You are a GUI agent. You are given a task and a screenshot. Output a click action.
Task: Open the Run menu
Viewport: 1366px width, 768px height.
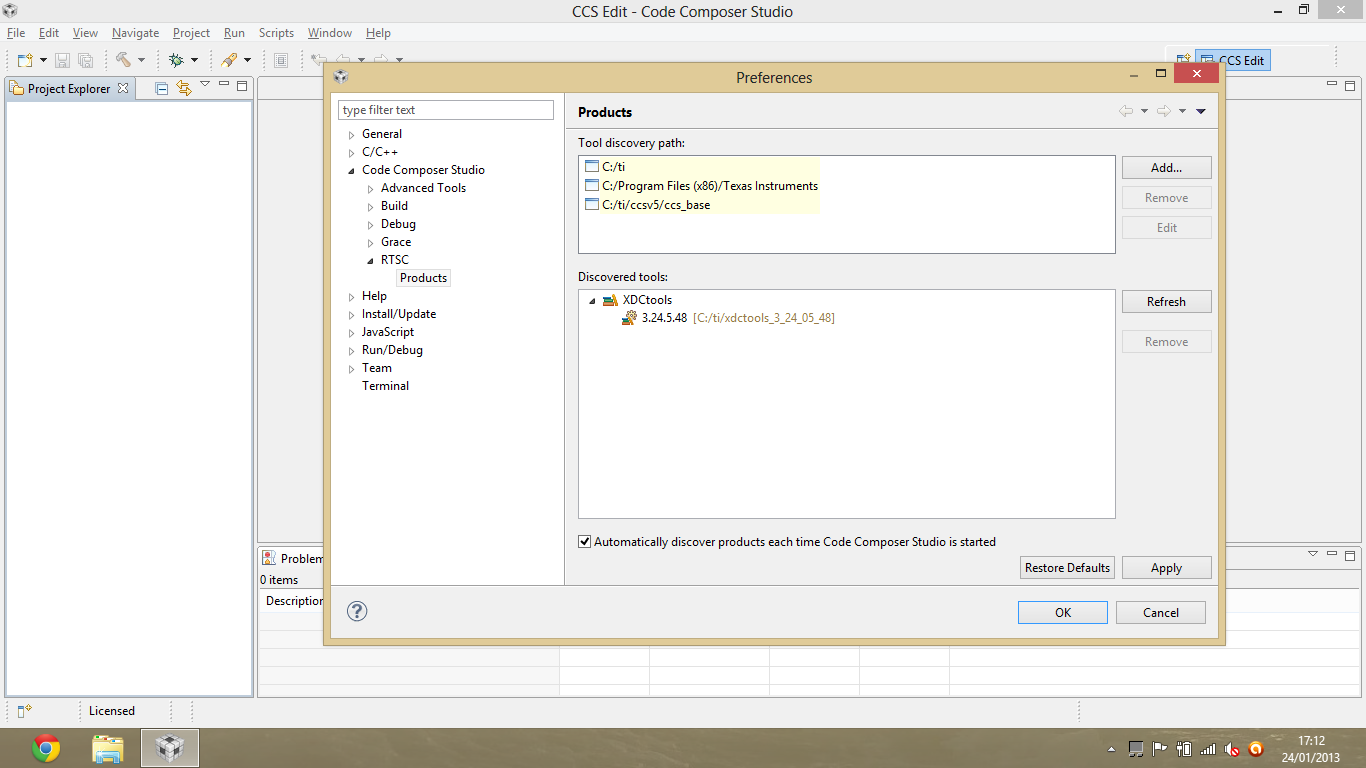point(234,33)
